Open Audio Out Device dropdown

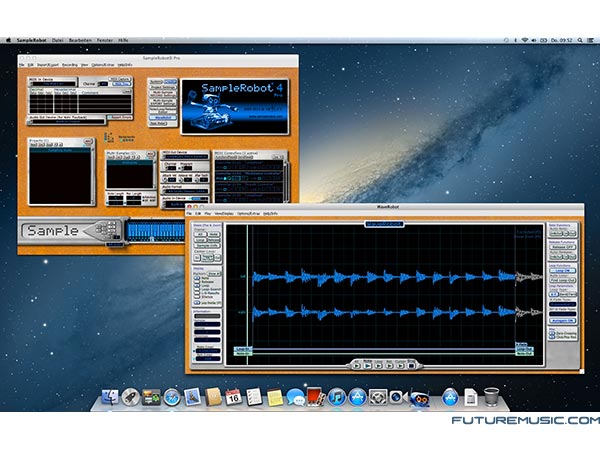click(68, 122)
